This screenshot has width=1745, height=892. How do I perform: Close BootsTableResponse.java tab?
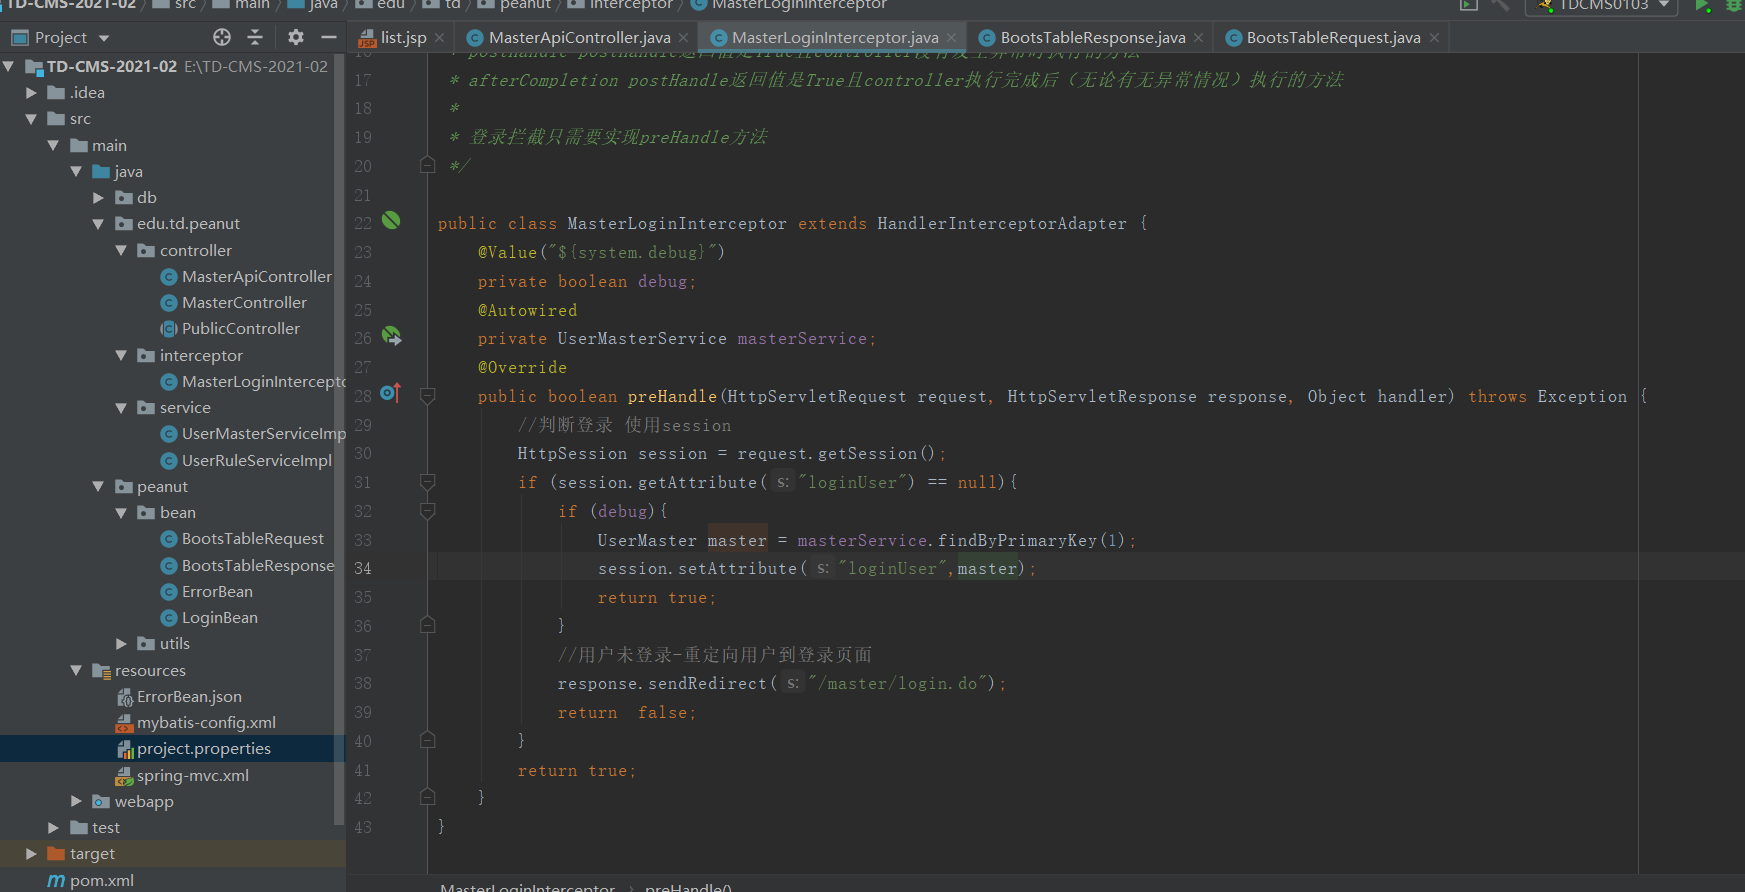point(1198,38)
